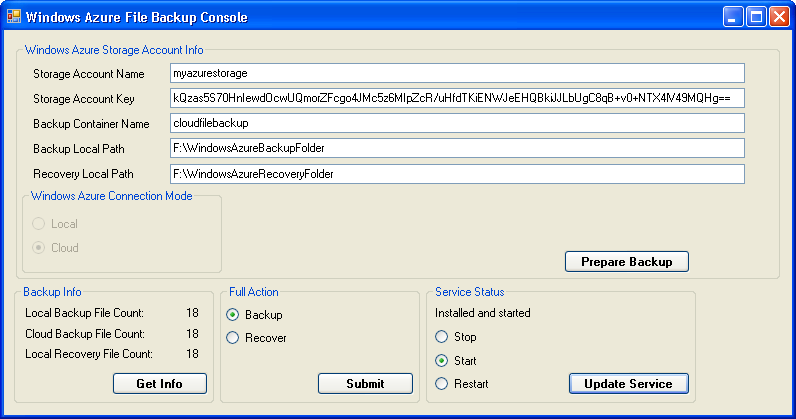Click the app icon in the title bar
Viewport: 796px width, 419px height.
[x=14, y=17]
